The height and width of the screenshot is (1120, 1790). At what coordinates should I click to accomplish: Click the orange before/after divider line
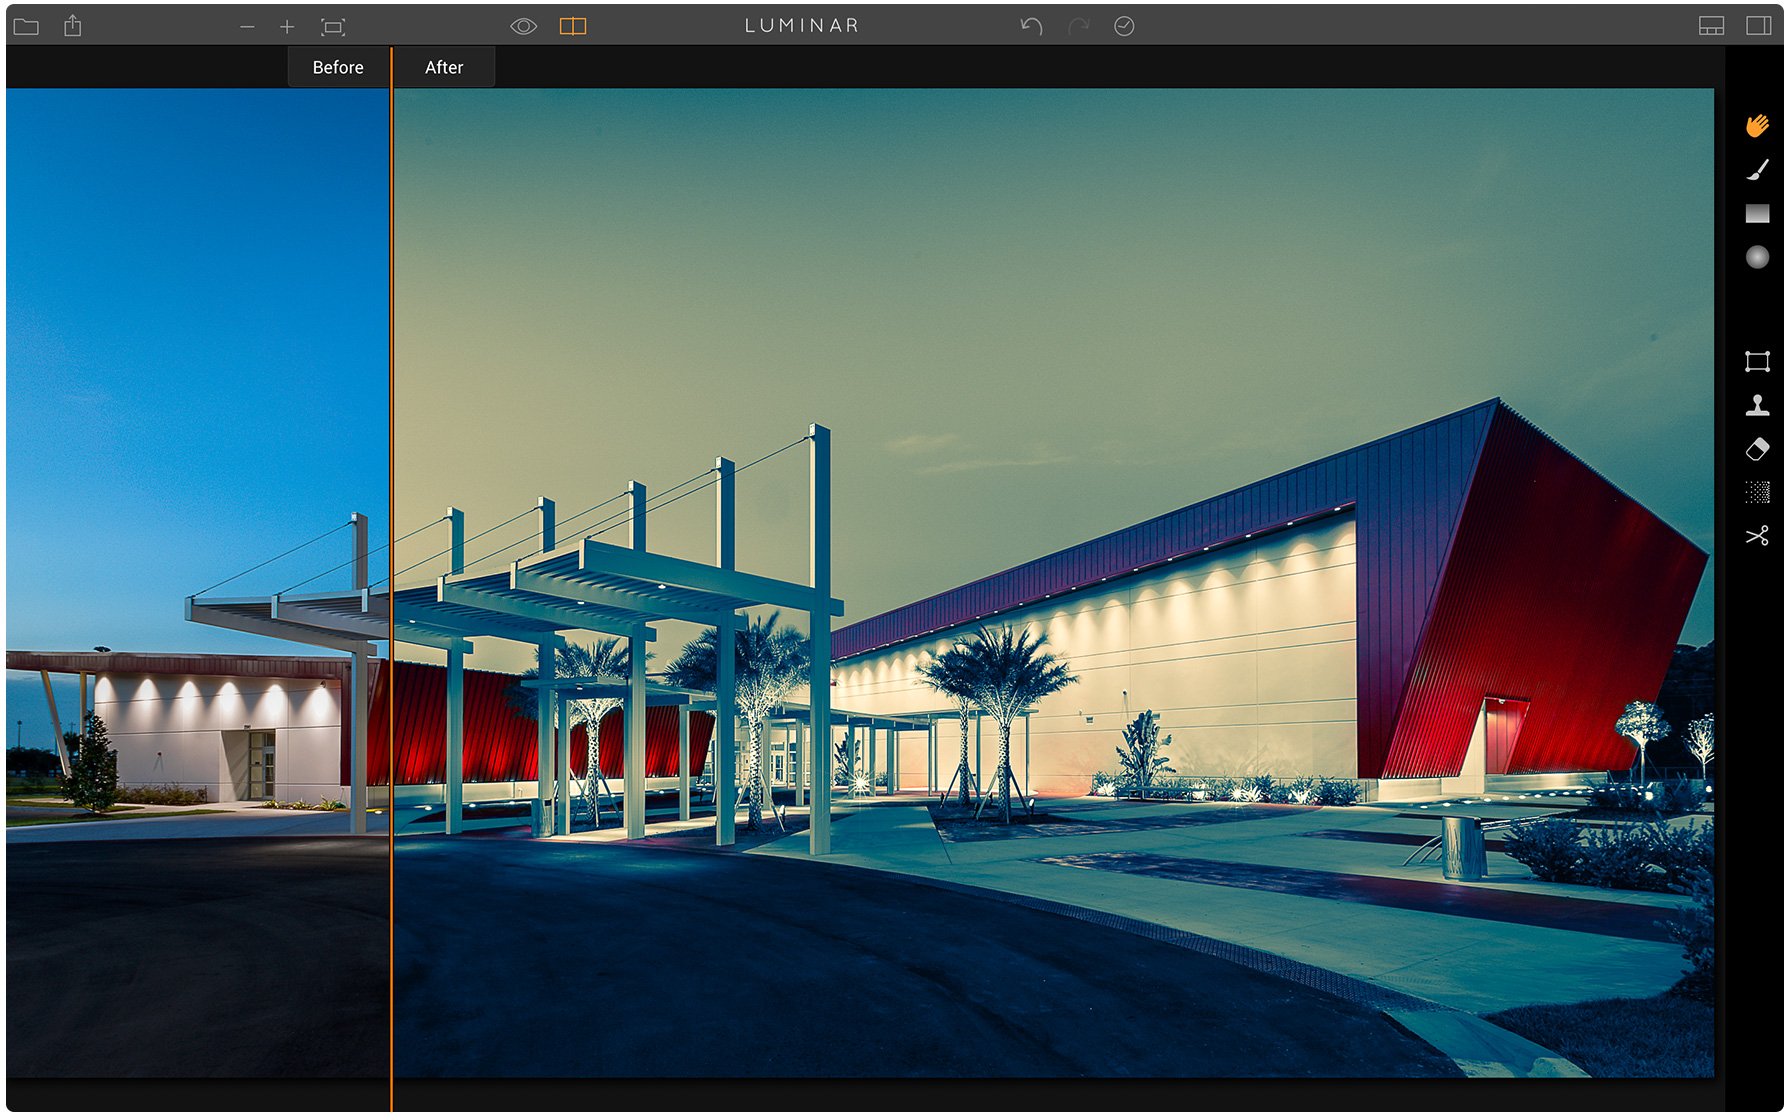[391, 580]
